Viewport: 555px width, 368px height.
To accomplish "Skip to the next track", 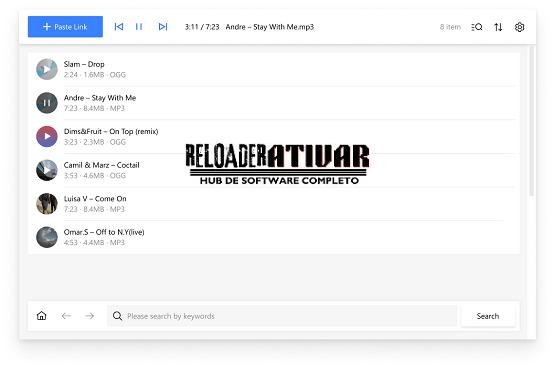I will [x=163, y=27].
